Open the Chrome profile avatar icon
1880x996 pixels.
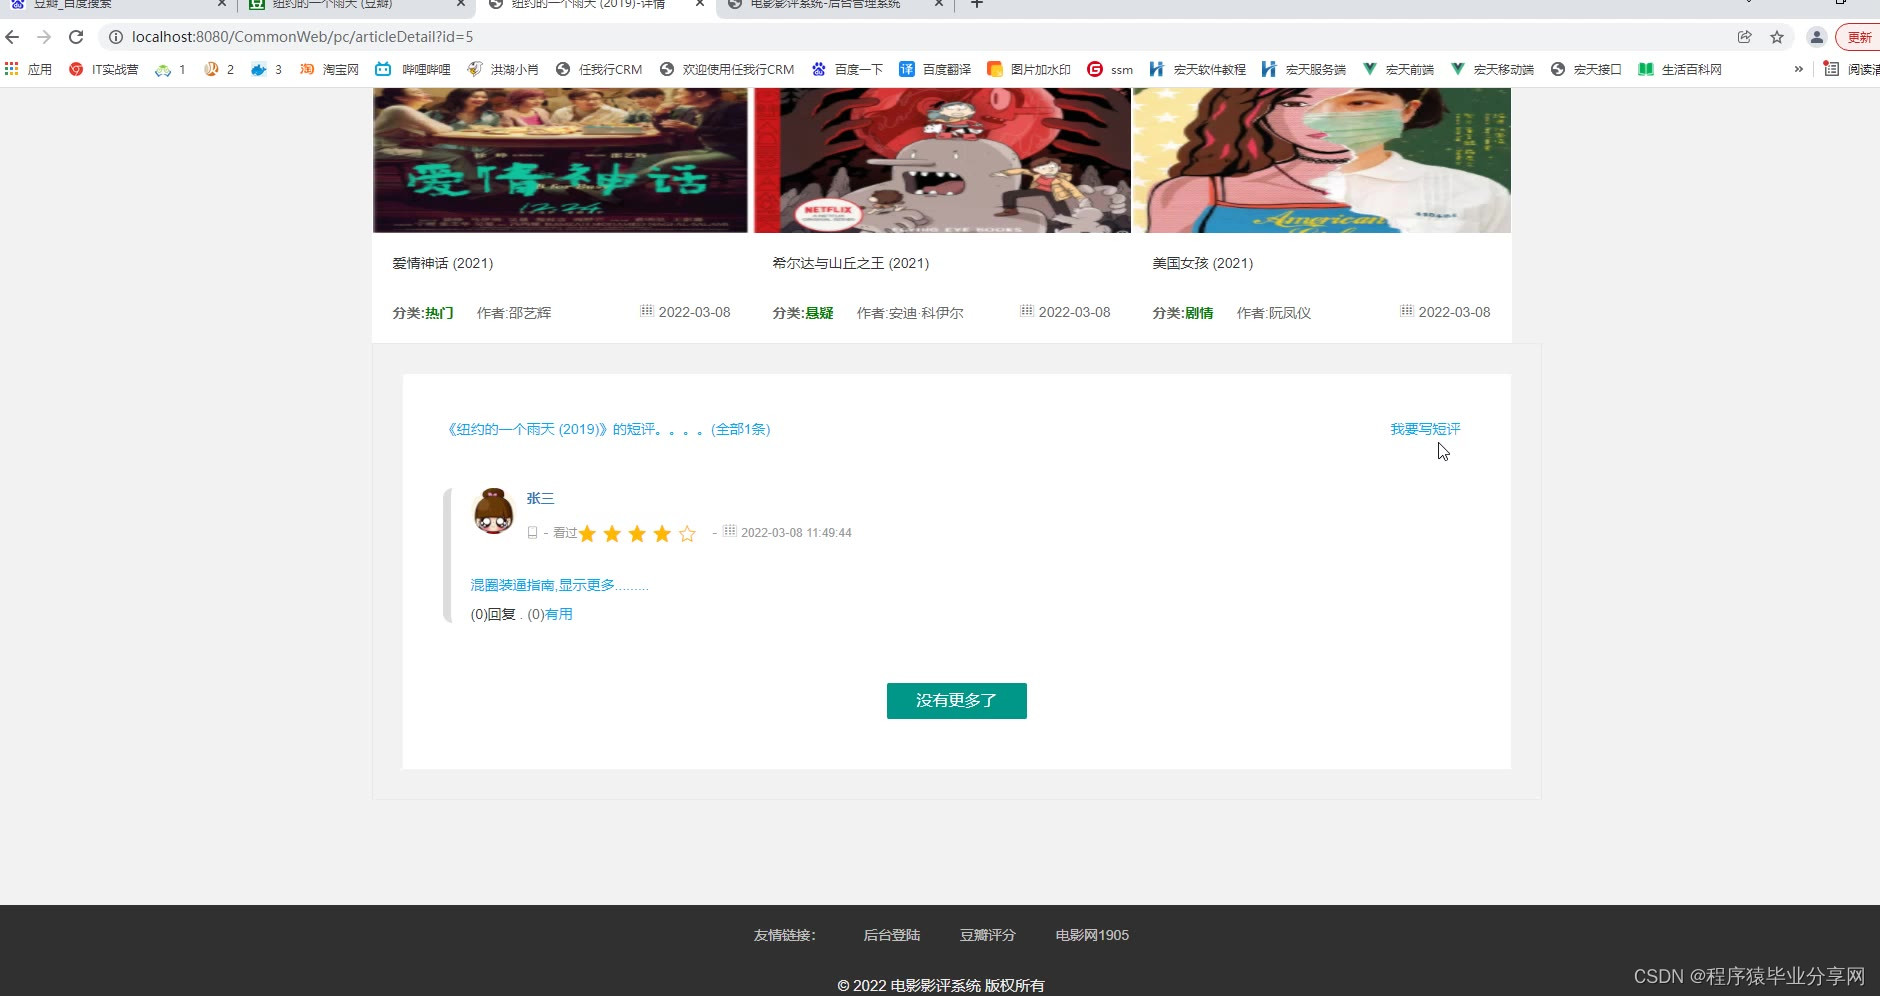click(x=1816, y=37)
